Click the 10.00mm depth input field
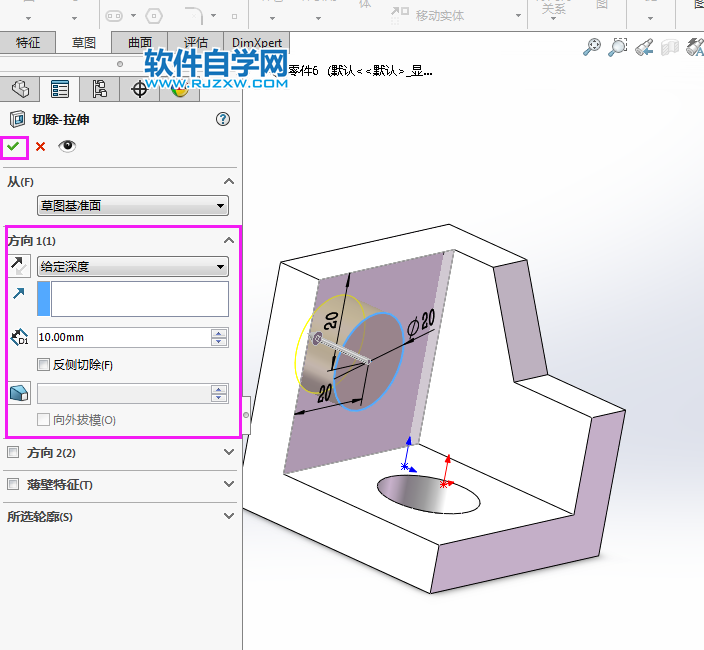The width and height of the screenshot is (704, 650). pyautogui.click(x=123, y=337)
